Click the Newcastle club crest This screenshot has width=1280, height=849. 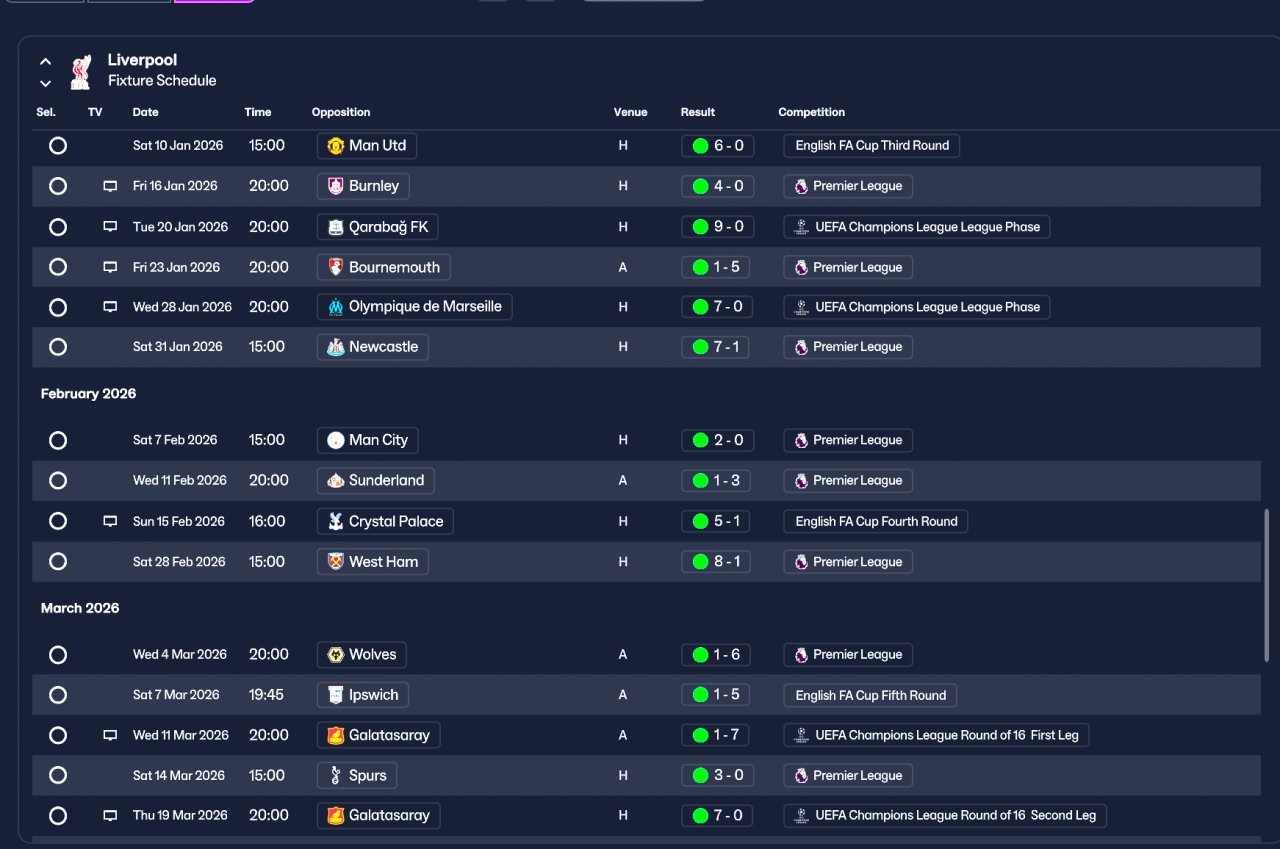(336, 347)
